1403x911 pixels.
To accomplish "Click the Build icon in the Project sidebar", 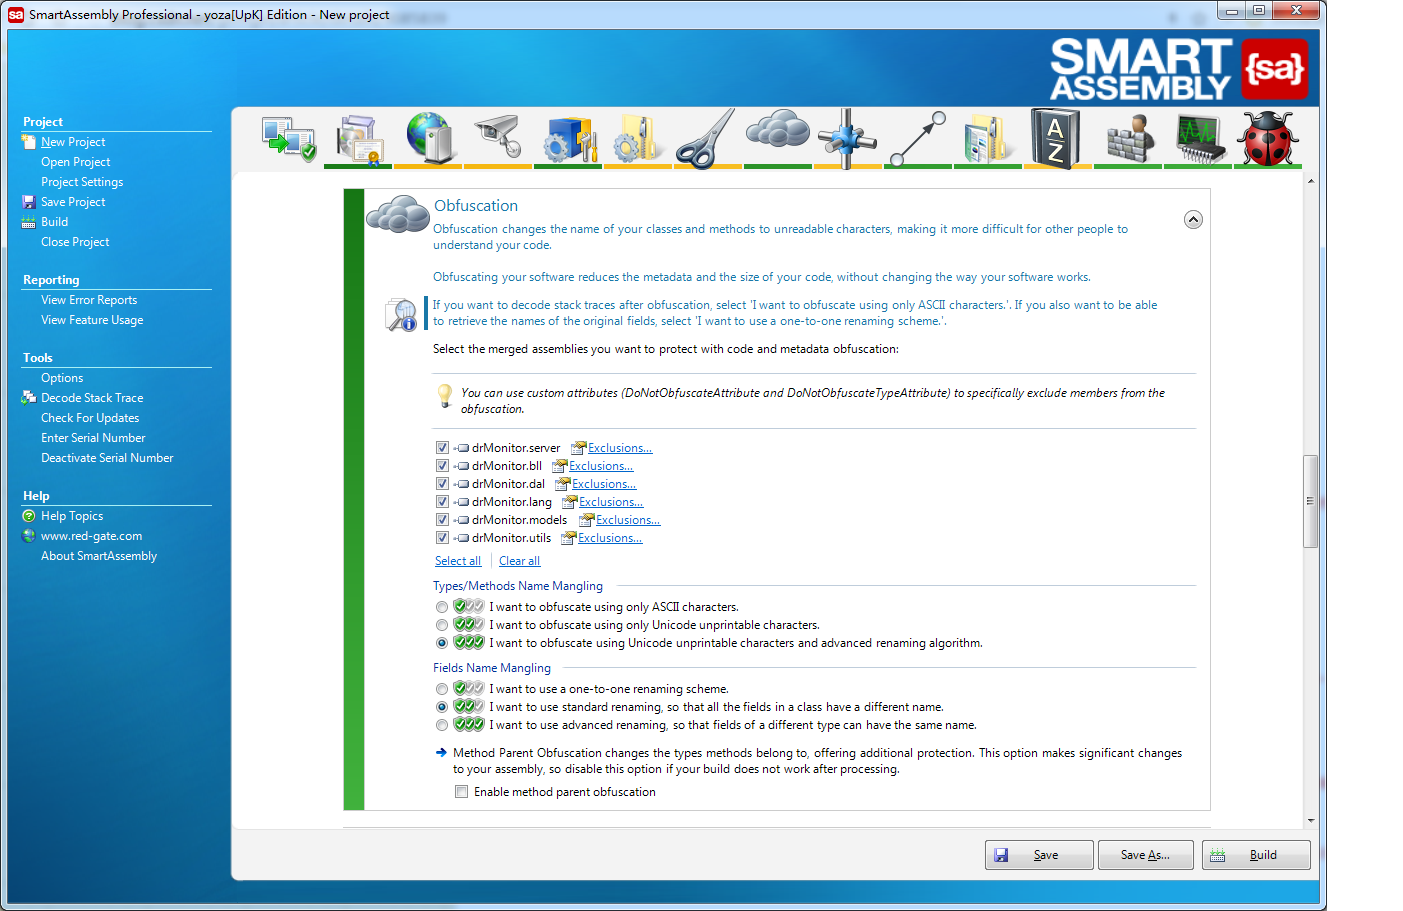I will coord(28,222).
